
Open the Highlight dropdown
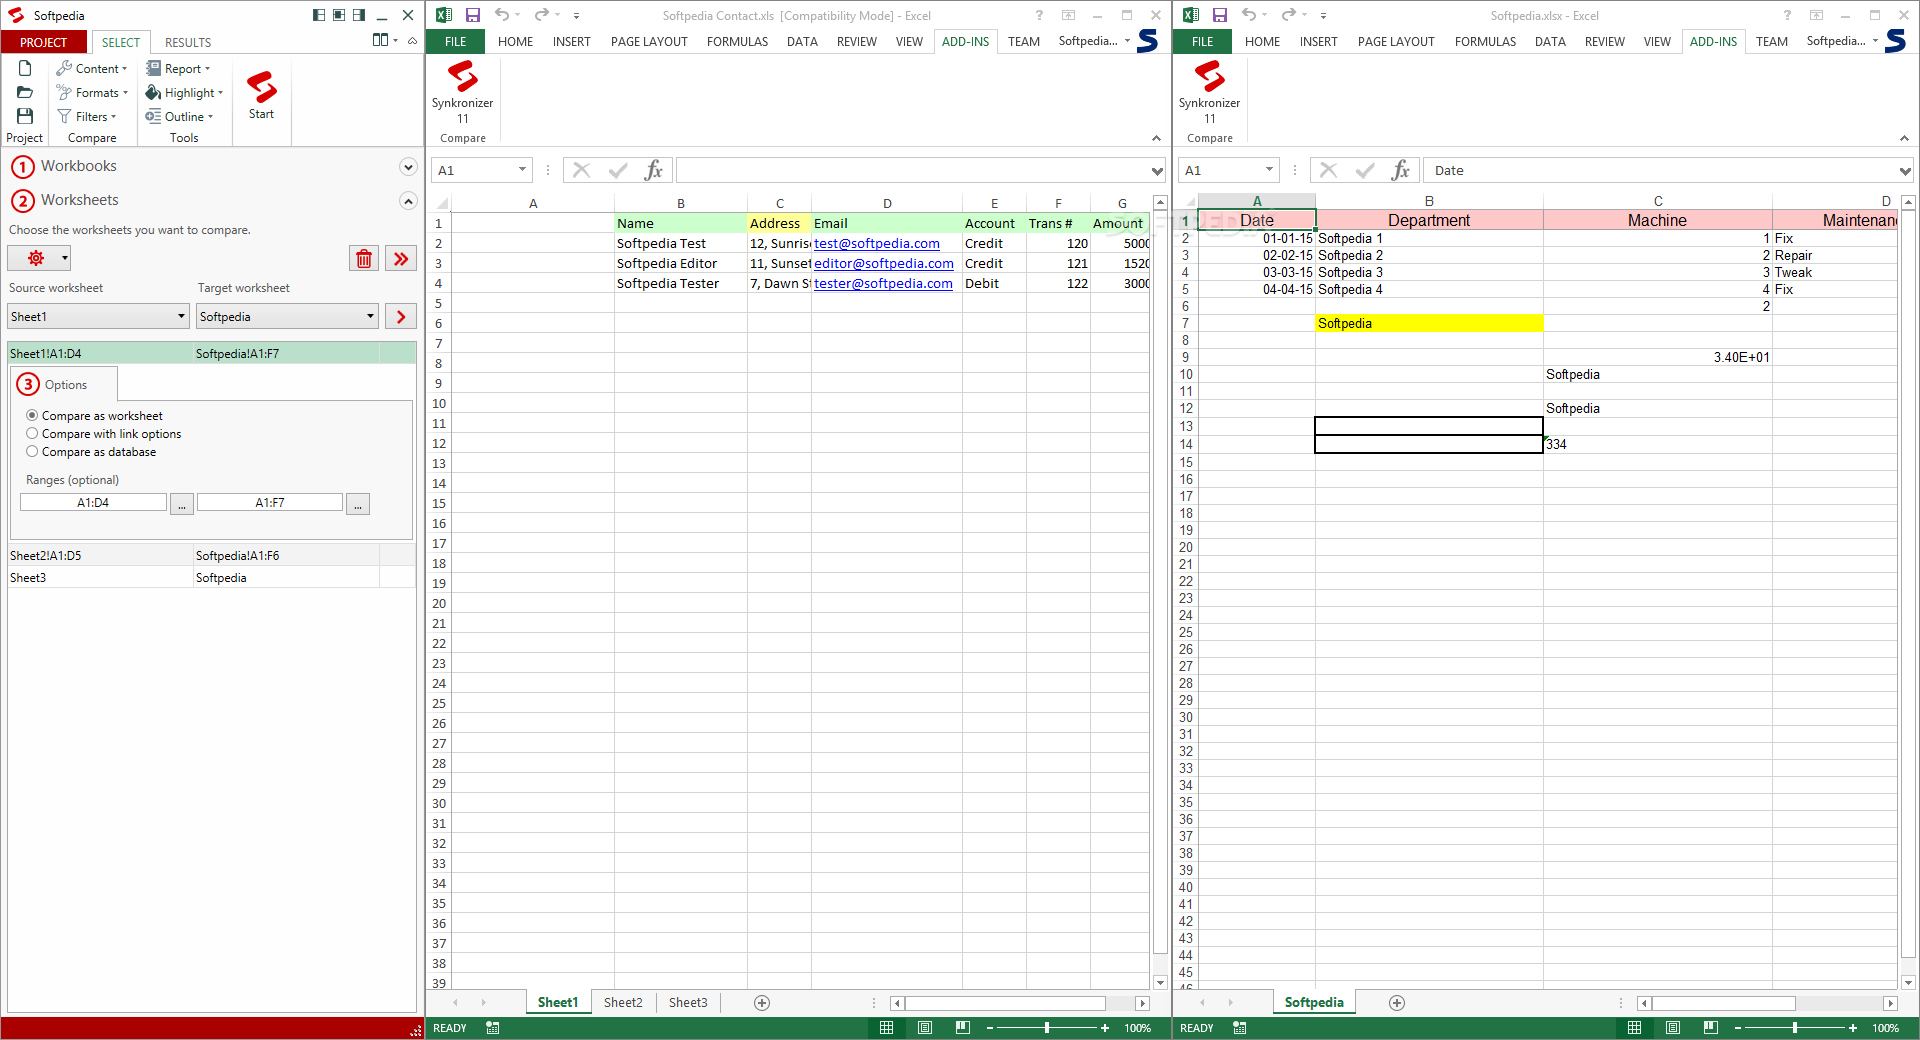point(184,92)
